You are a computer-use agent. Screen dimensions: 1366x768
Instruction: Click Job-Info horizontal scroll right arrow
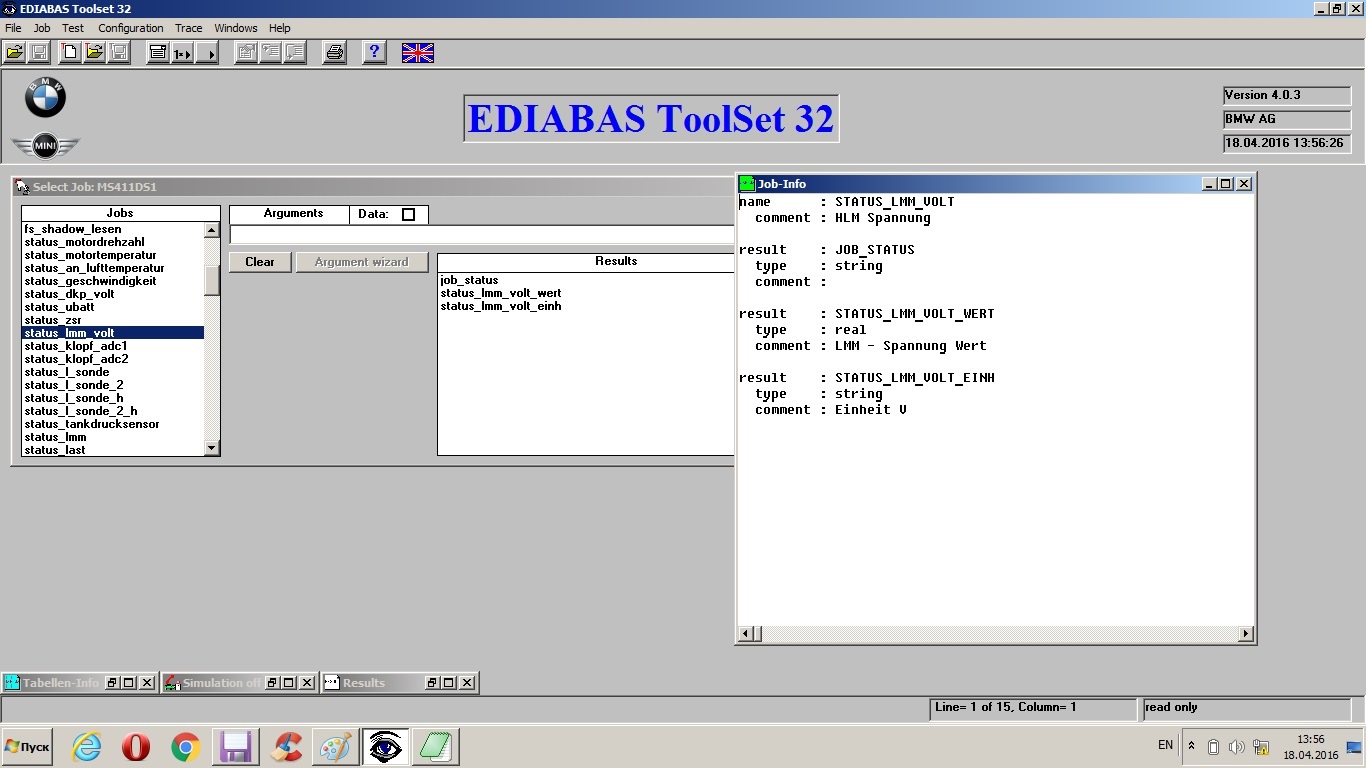point(1245,634)
